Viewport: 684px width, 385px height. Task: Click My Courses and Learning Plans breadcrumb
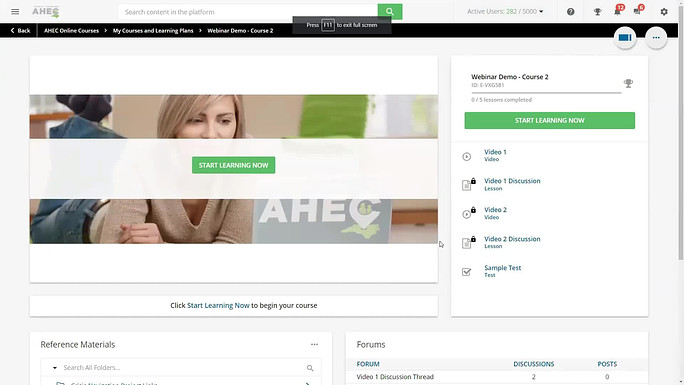tap(153, 31)
